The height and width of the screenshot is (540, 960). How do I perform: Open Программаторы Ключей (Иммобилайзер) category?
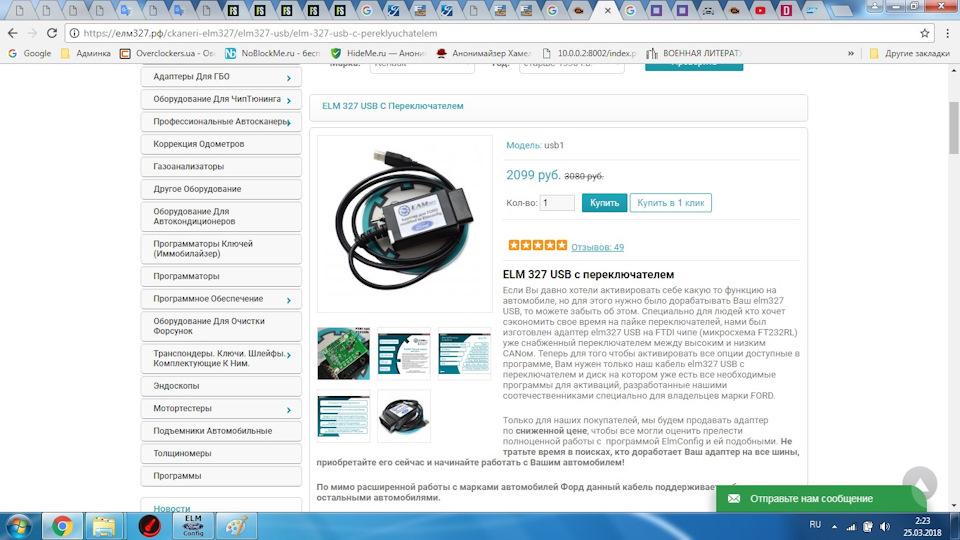[x=221, y=249]
